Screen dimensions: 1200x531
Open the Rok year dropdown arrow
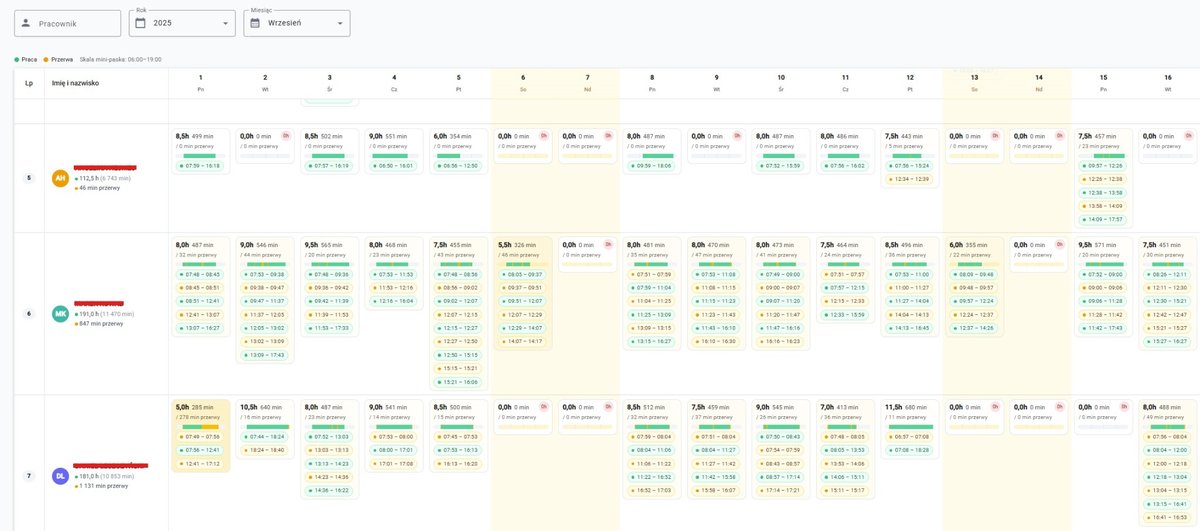click(x=225, y=23)
